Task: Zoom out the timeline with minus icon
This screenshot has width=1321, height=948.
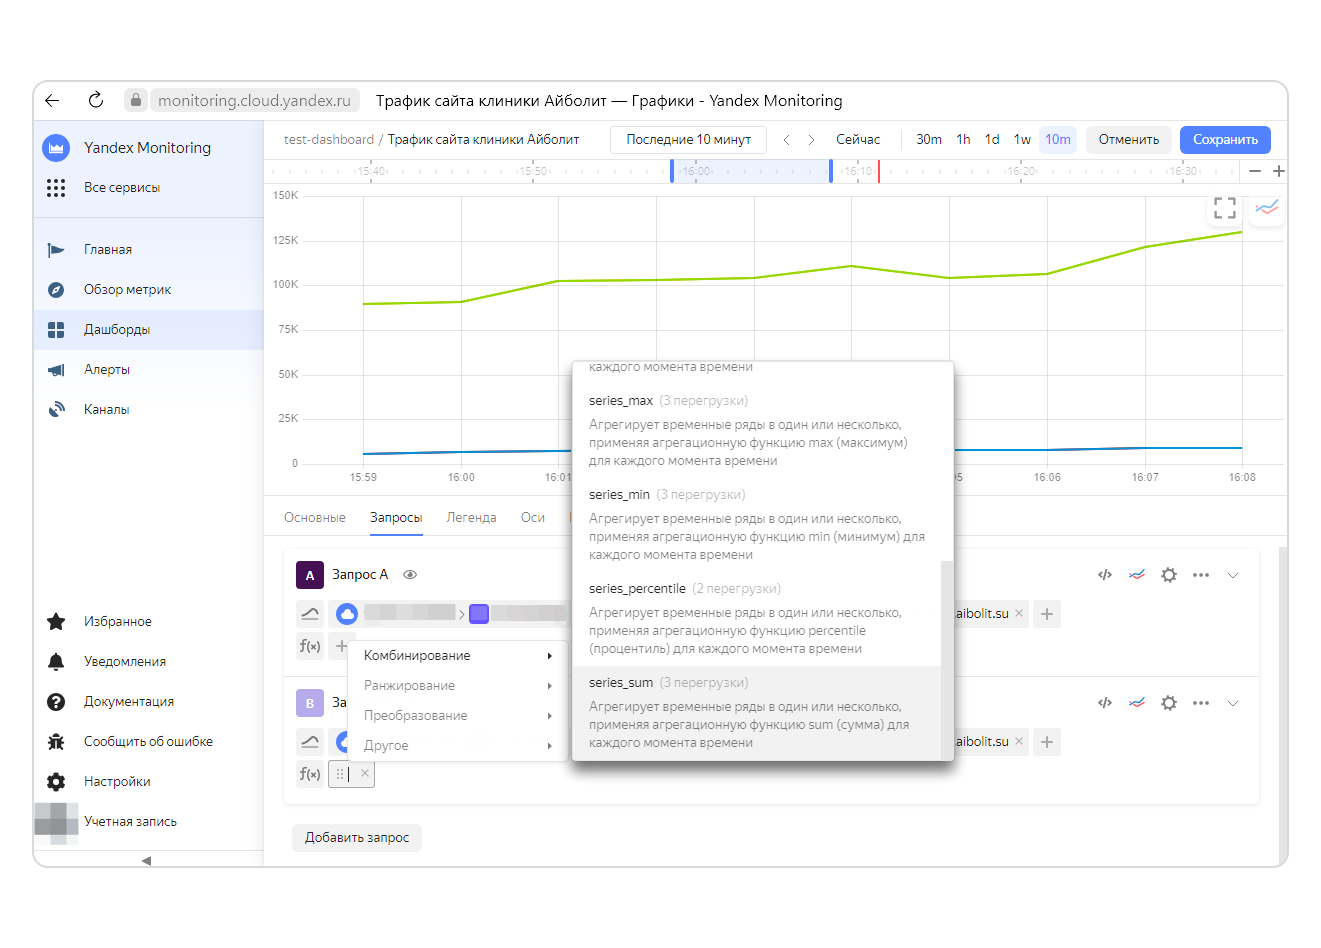Action: pyautogui.click(x=1255, y=171)
